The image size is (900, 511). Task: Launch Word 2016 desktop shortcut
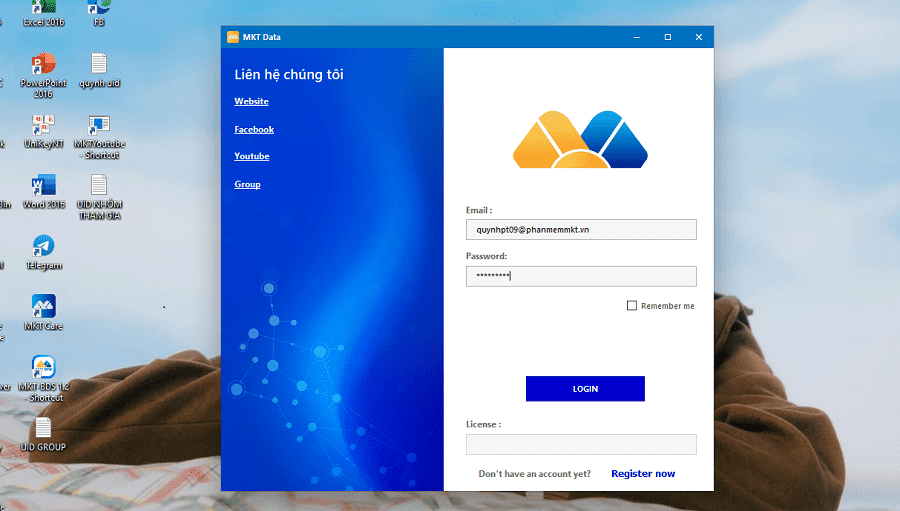tap(44, 192)
